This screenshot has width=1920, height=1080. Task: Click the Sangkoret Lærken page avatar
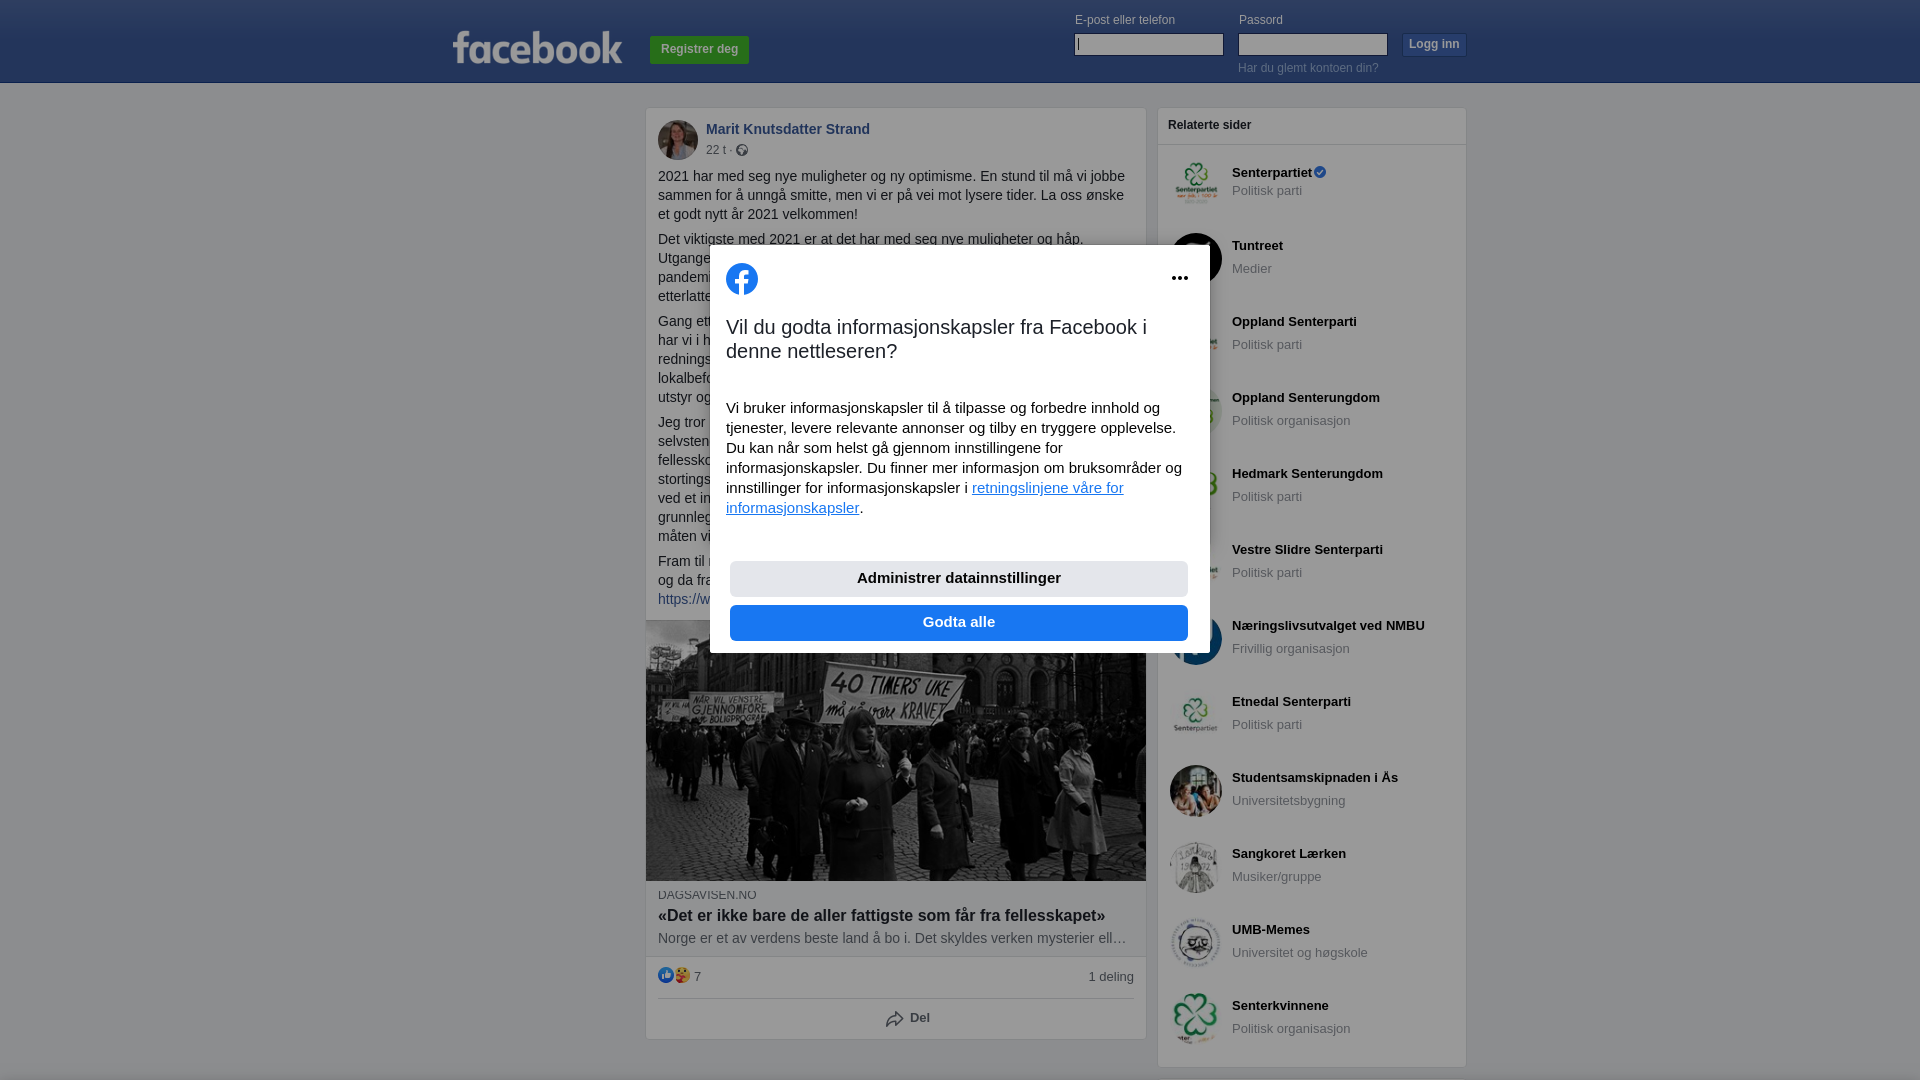click(1196, 867)
